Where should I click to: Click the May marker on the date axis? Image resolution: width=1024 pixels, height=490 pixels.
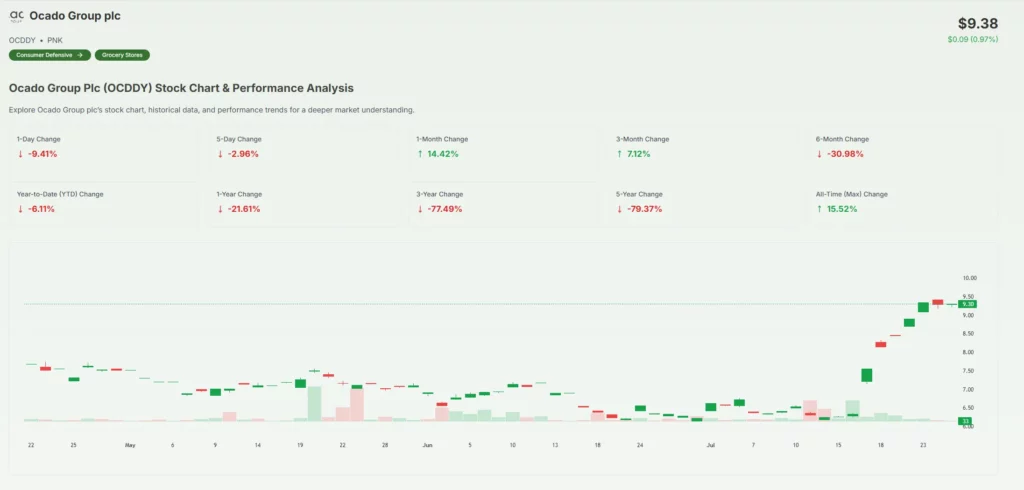[x=130, y=443]
